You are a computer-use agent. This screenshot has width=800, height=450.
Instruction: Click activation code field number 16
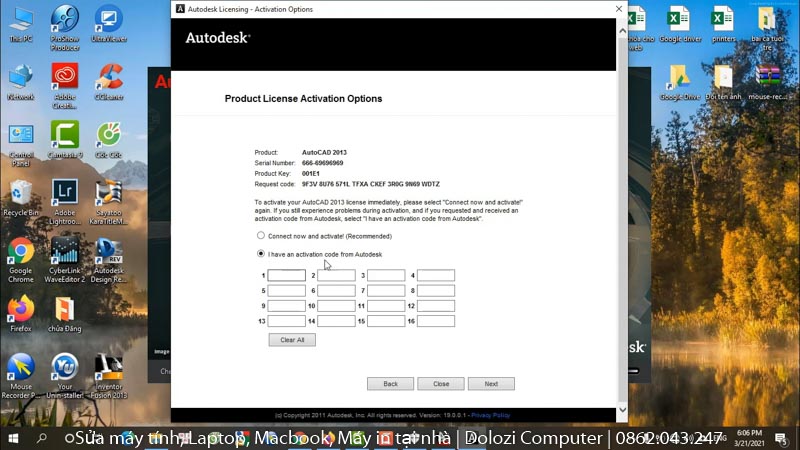point(436,321)
